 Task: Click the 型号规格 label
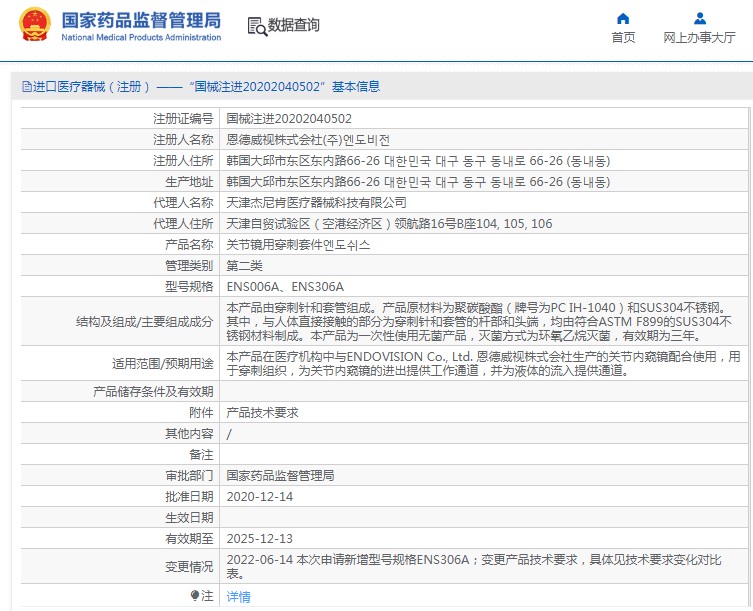click(x=189, y=287)
